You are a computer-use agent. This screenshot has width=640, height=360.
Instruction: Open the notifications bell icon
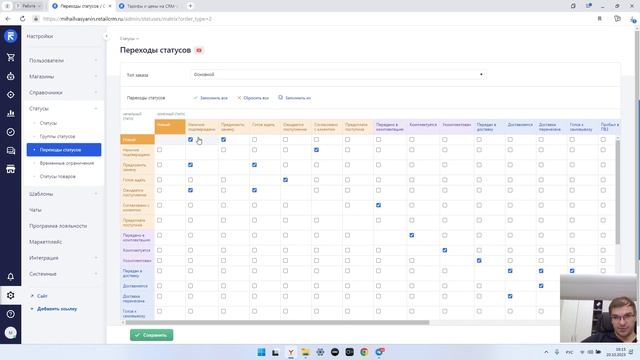click(x=11, y=277)
